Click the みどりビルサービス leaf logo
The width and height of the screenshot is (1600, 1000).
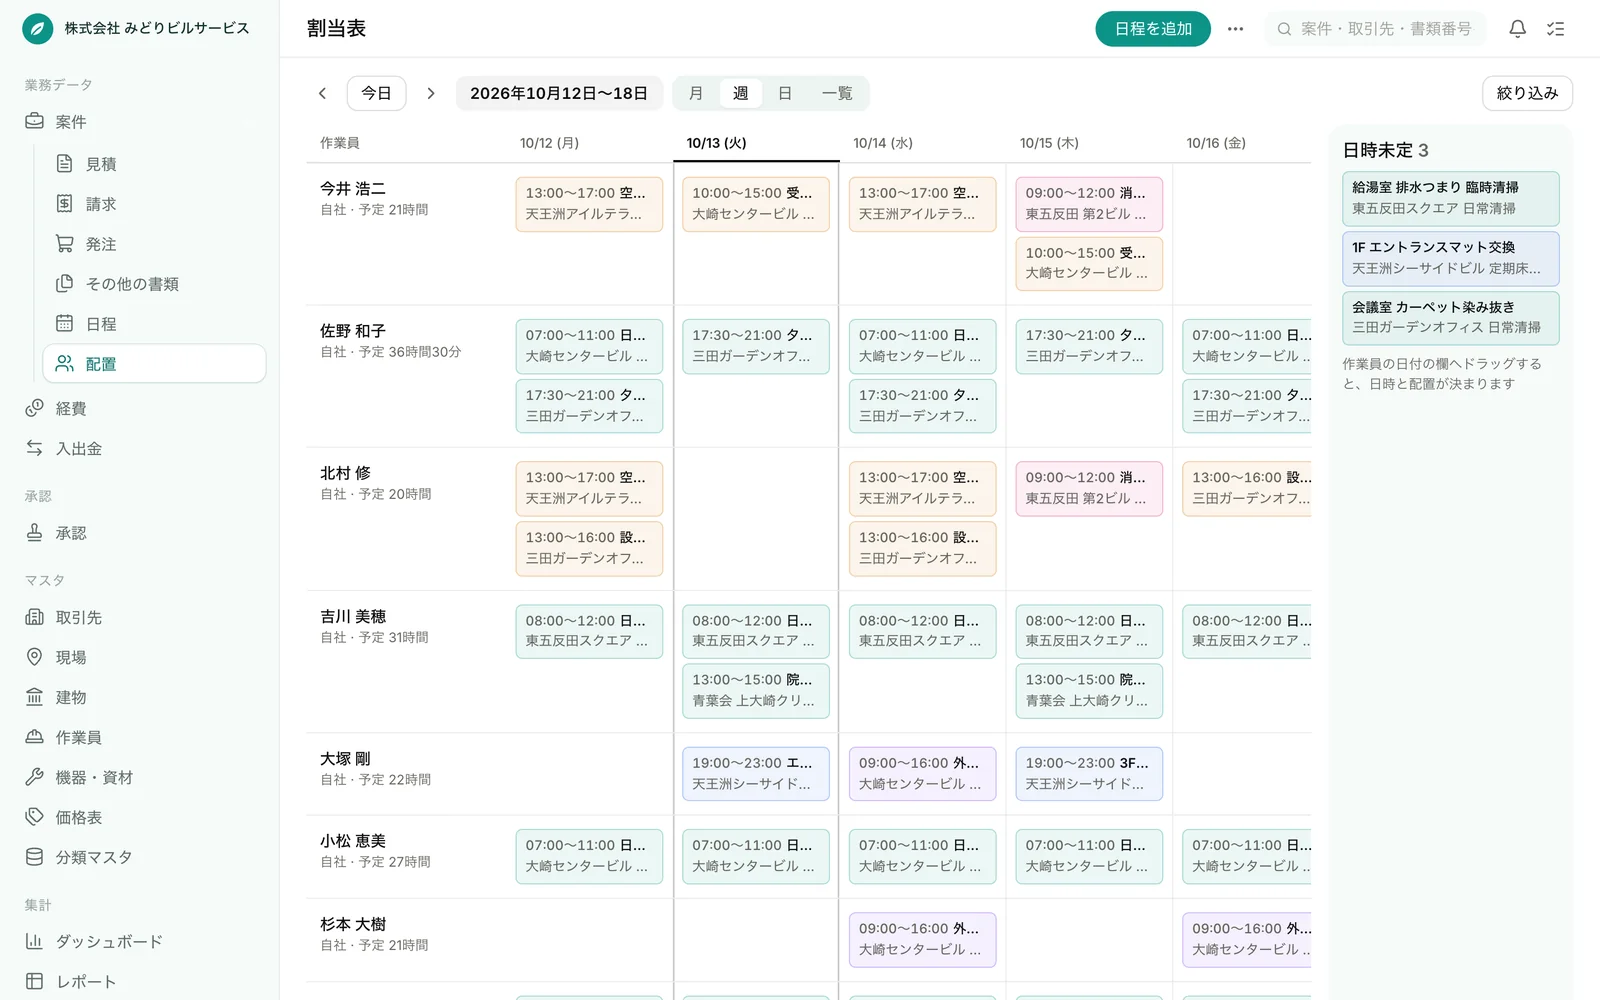(38, 29)
